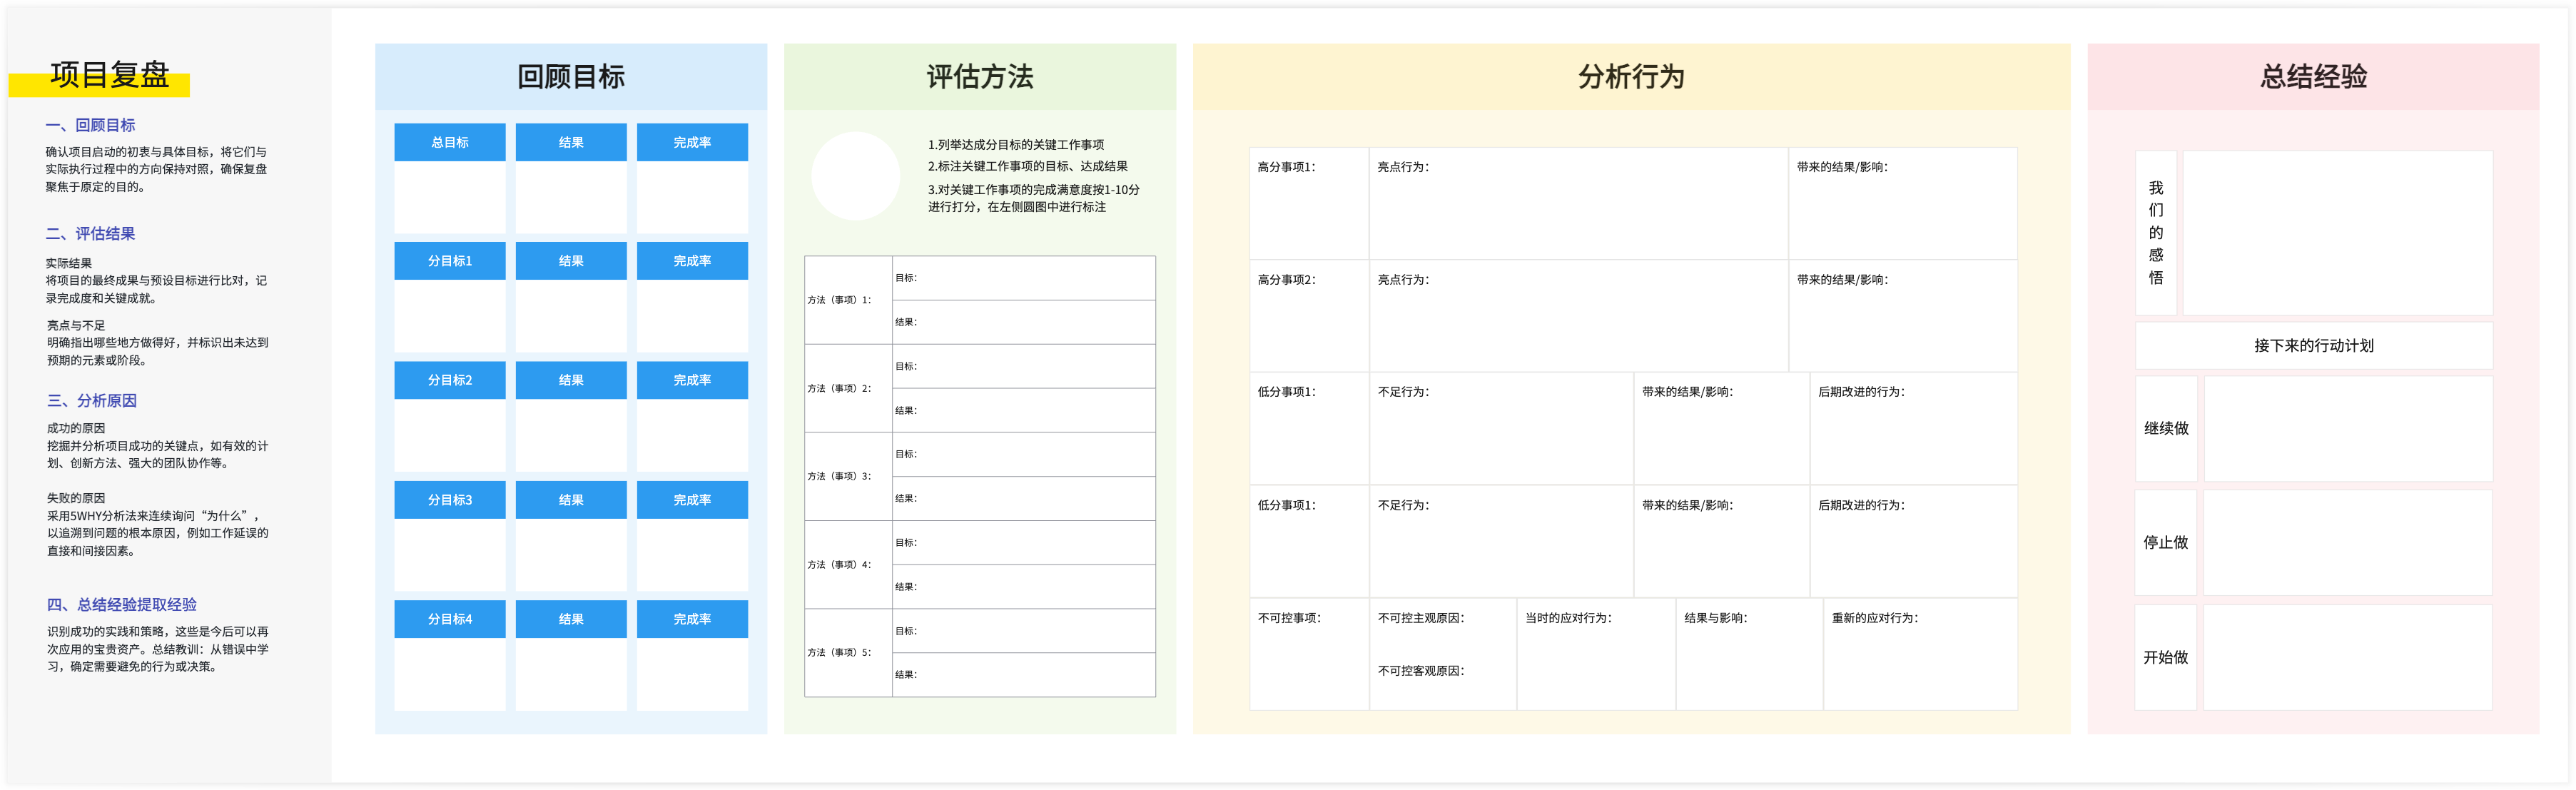Screen dimensions: 2576x790
Task: Click the 停止做 label
Action: pyautogui.click(x=2166, y=542)
